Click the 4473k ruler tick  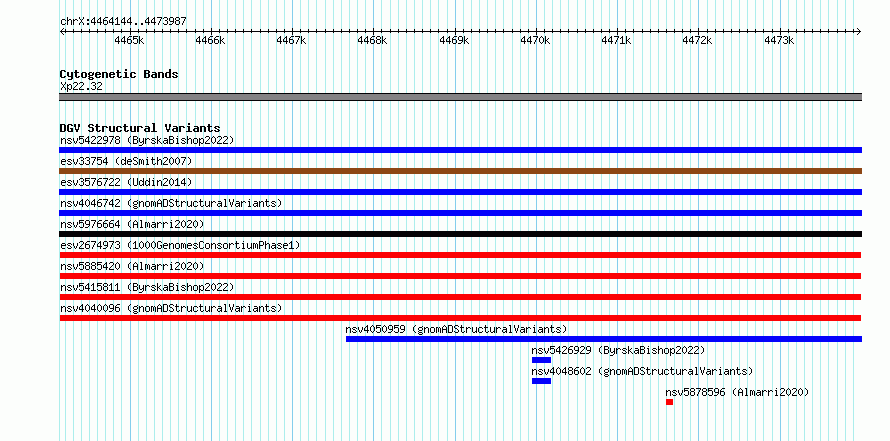(x=779, y=40)
